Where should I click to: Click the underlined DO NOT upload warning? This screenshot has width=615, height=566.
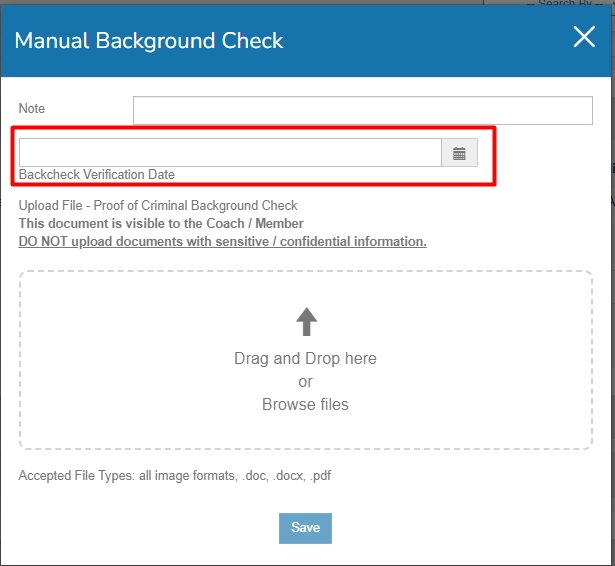click(x=222, y=242)
